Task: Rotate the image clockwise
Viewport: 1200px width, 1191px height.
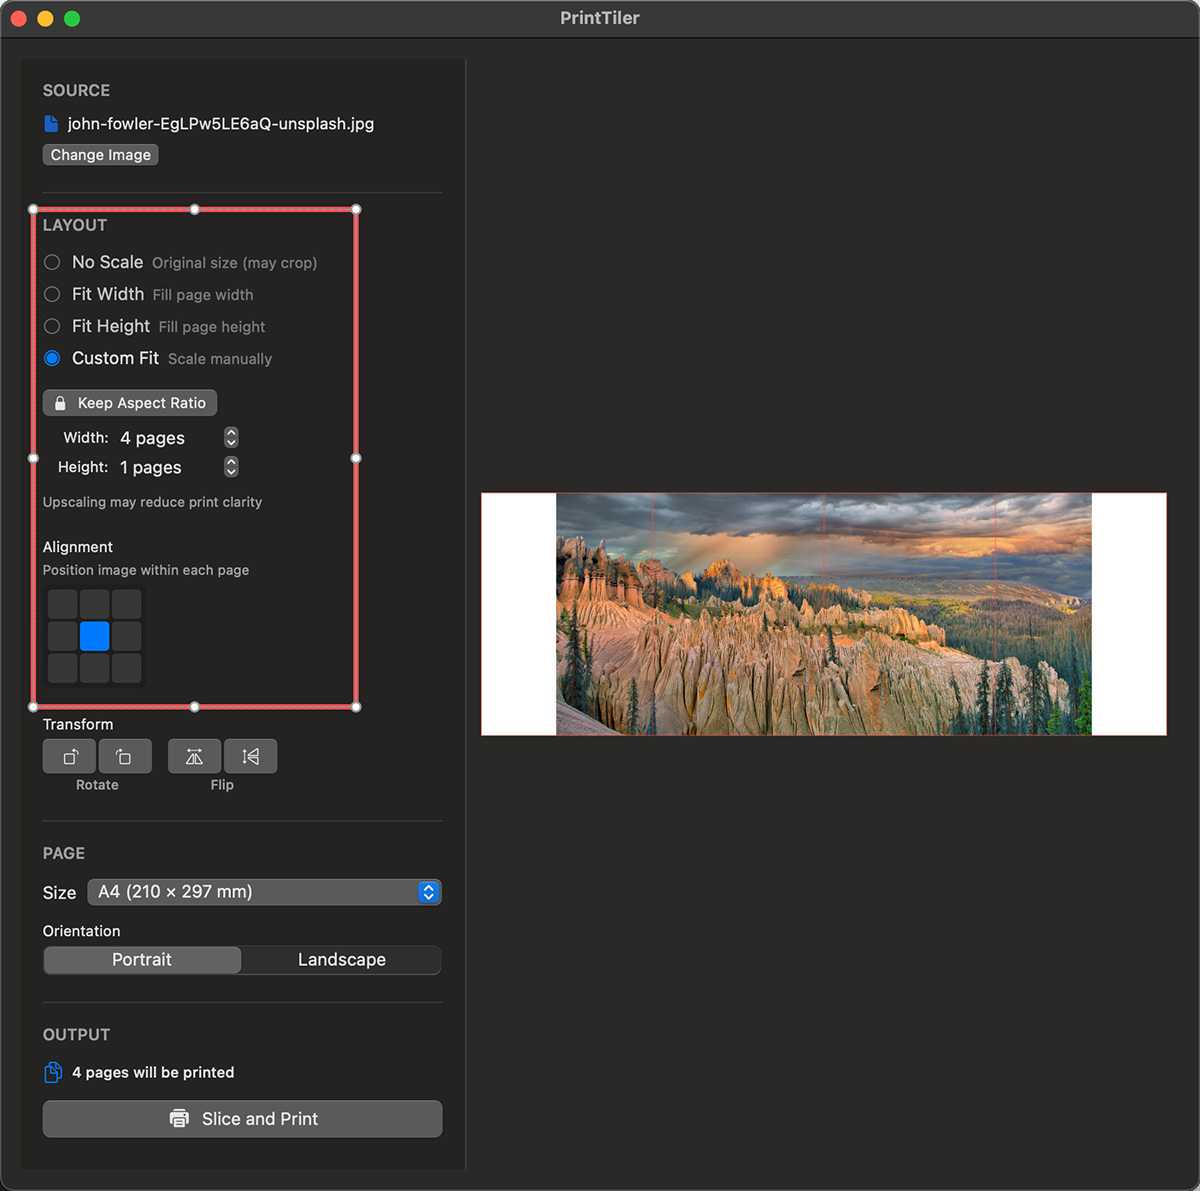Action: (x=125, y=756)
